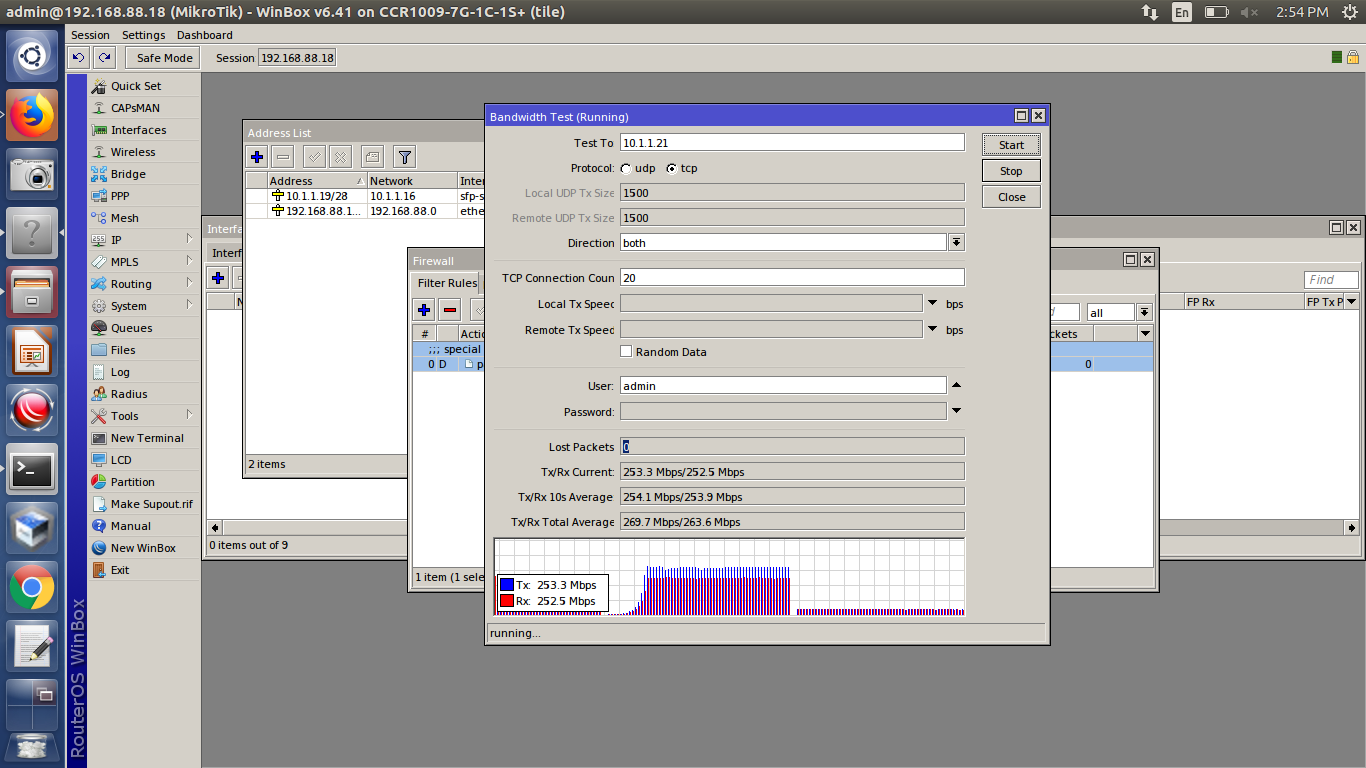The height and width of the screenshot is (768, 1366).
Task: Open LCD in the sidebar
Action: pyautogui.click(x=121, y=460)
